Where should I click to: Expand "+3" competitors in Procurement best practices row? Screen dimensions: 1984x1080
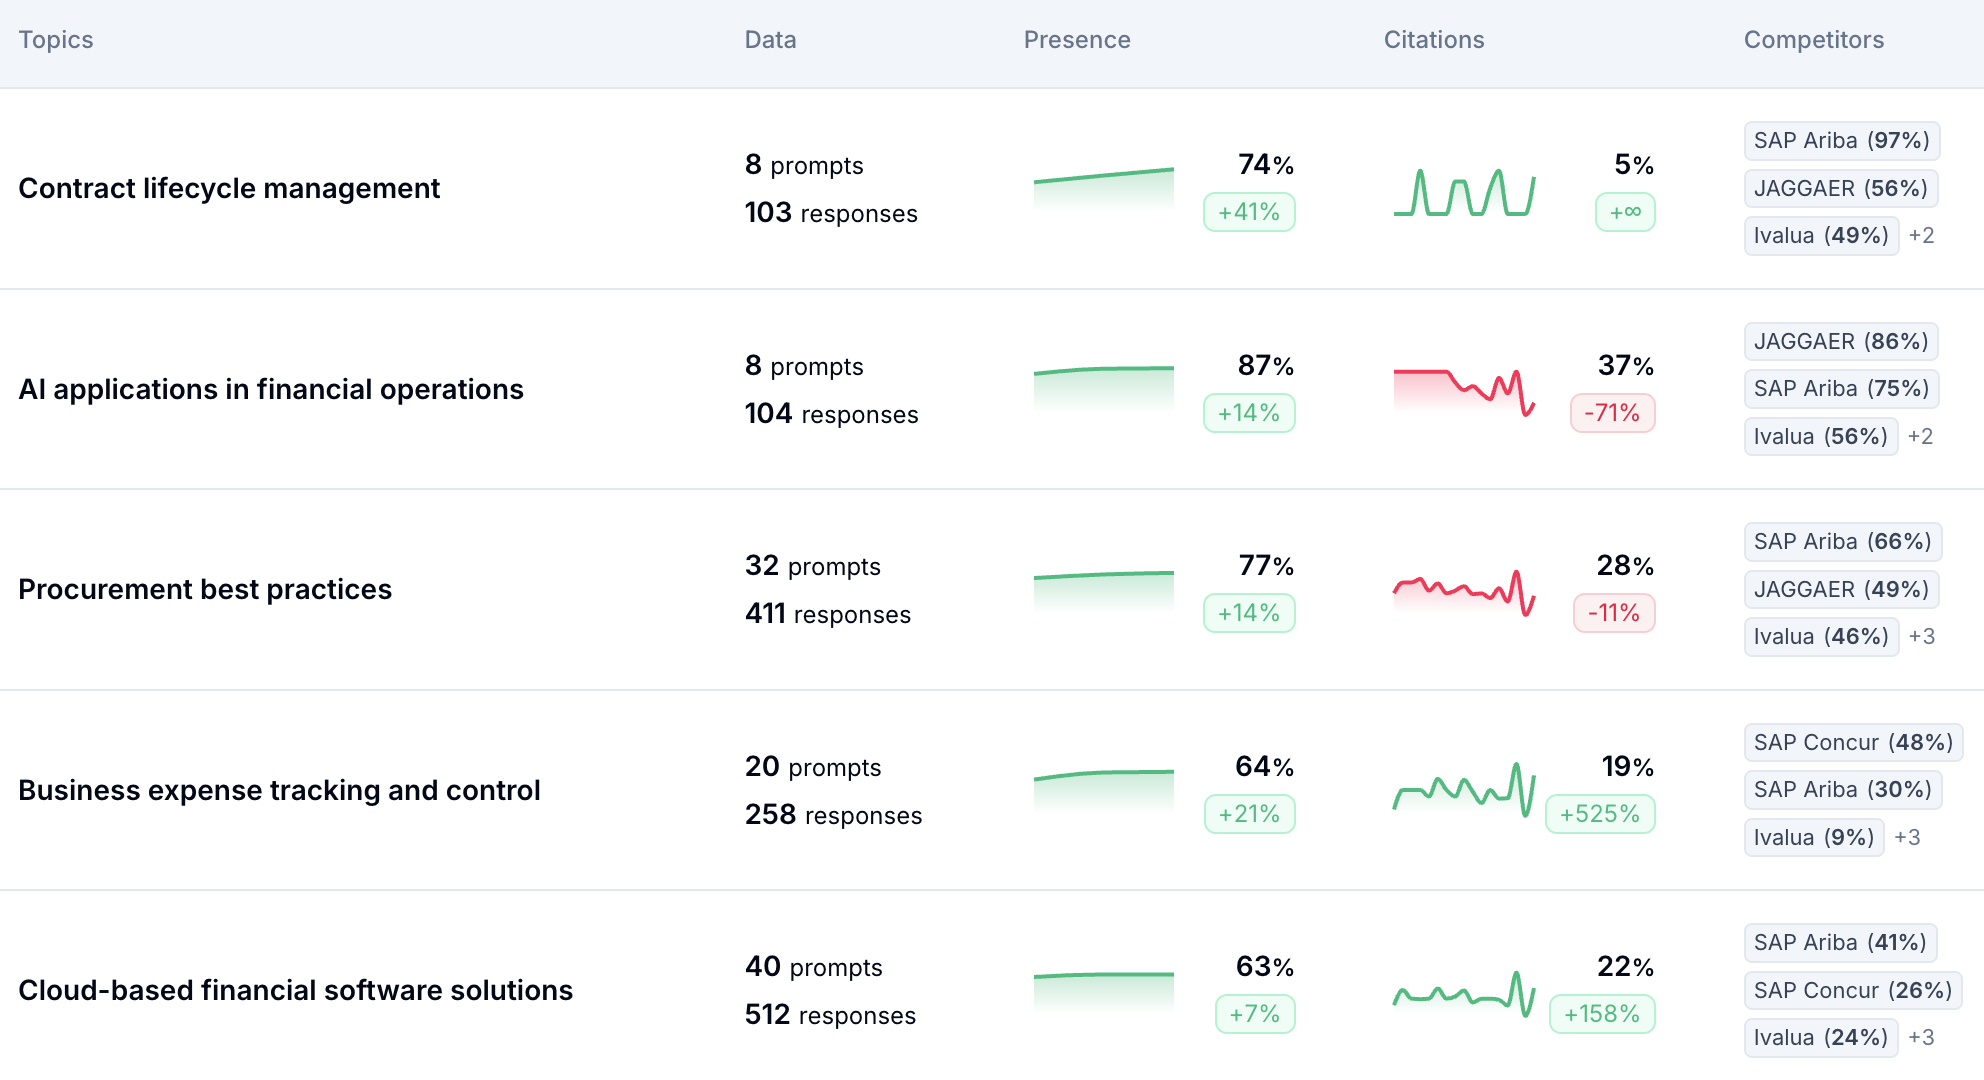pos(1922,636)
